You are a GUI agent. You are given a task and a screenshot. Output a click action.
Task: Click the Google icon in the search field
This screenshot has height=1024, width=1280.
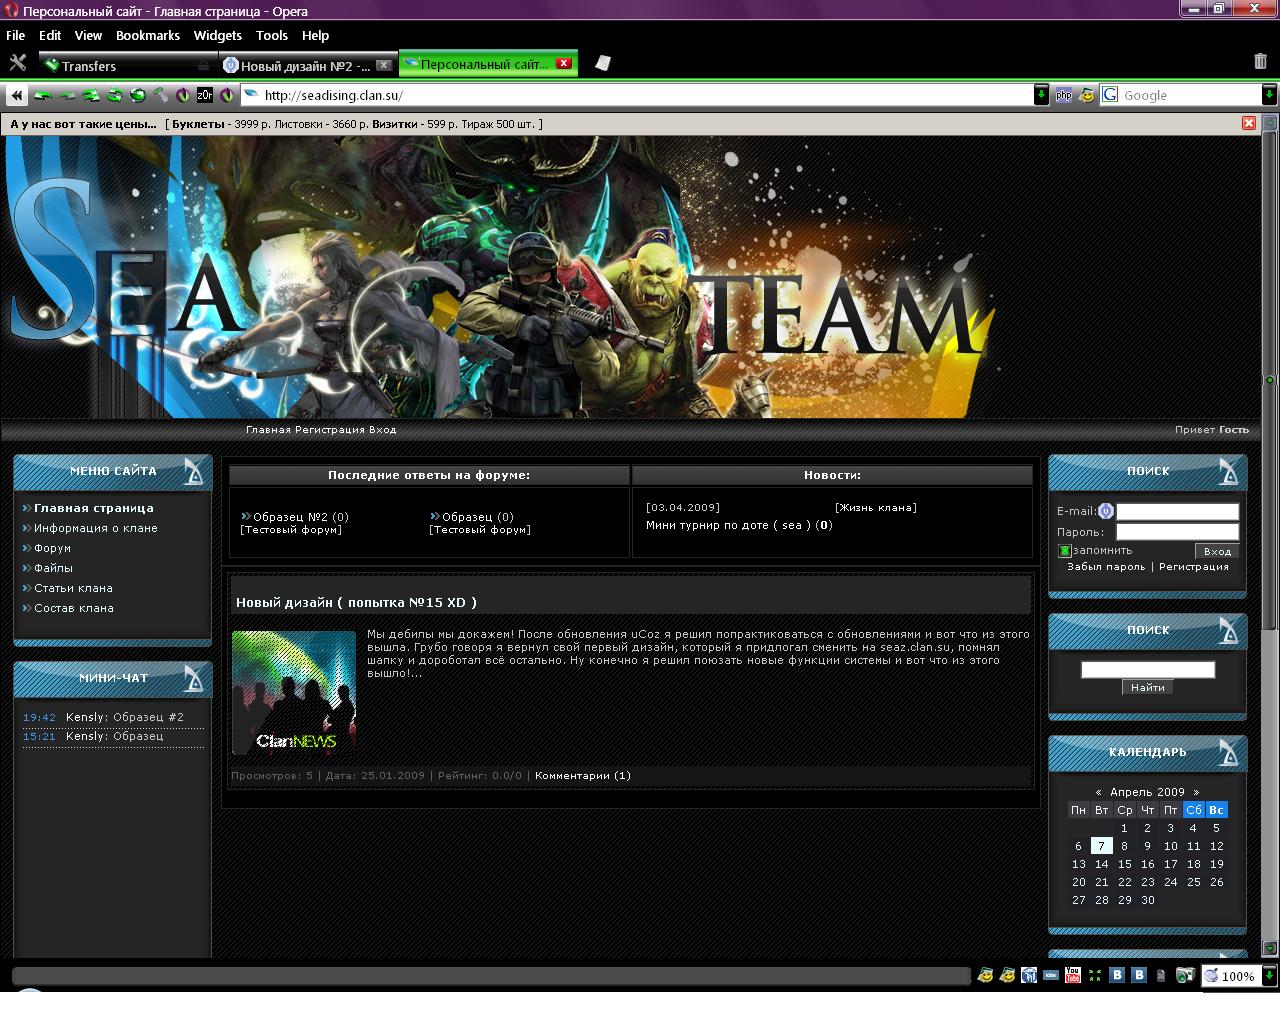point(1110,95)
